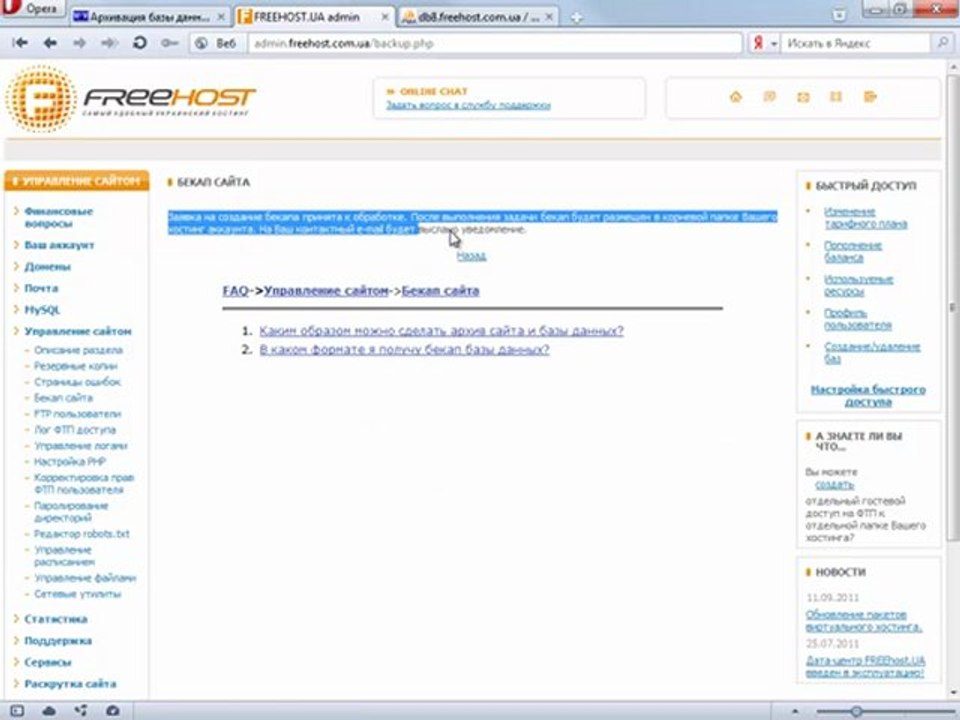Click the FreeHost logo
Image resolution: width=960 pixels, height=720 pixels.
[x=130, y=99]
